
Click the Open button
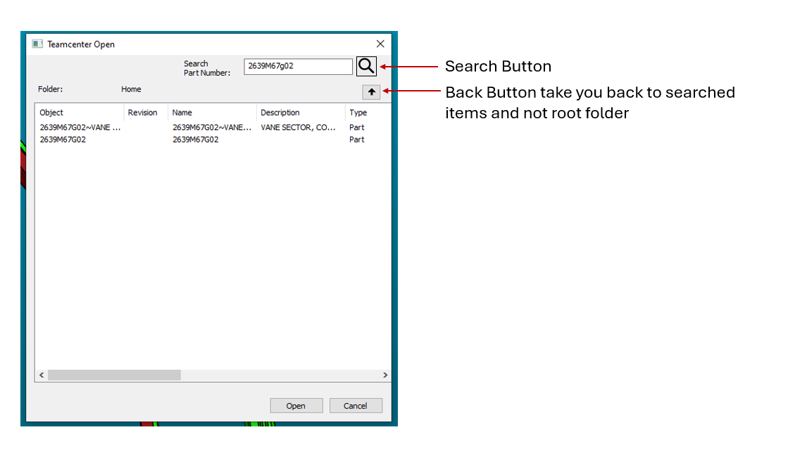(x=296, y=406)
